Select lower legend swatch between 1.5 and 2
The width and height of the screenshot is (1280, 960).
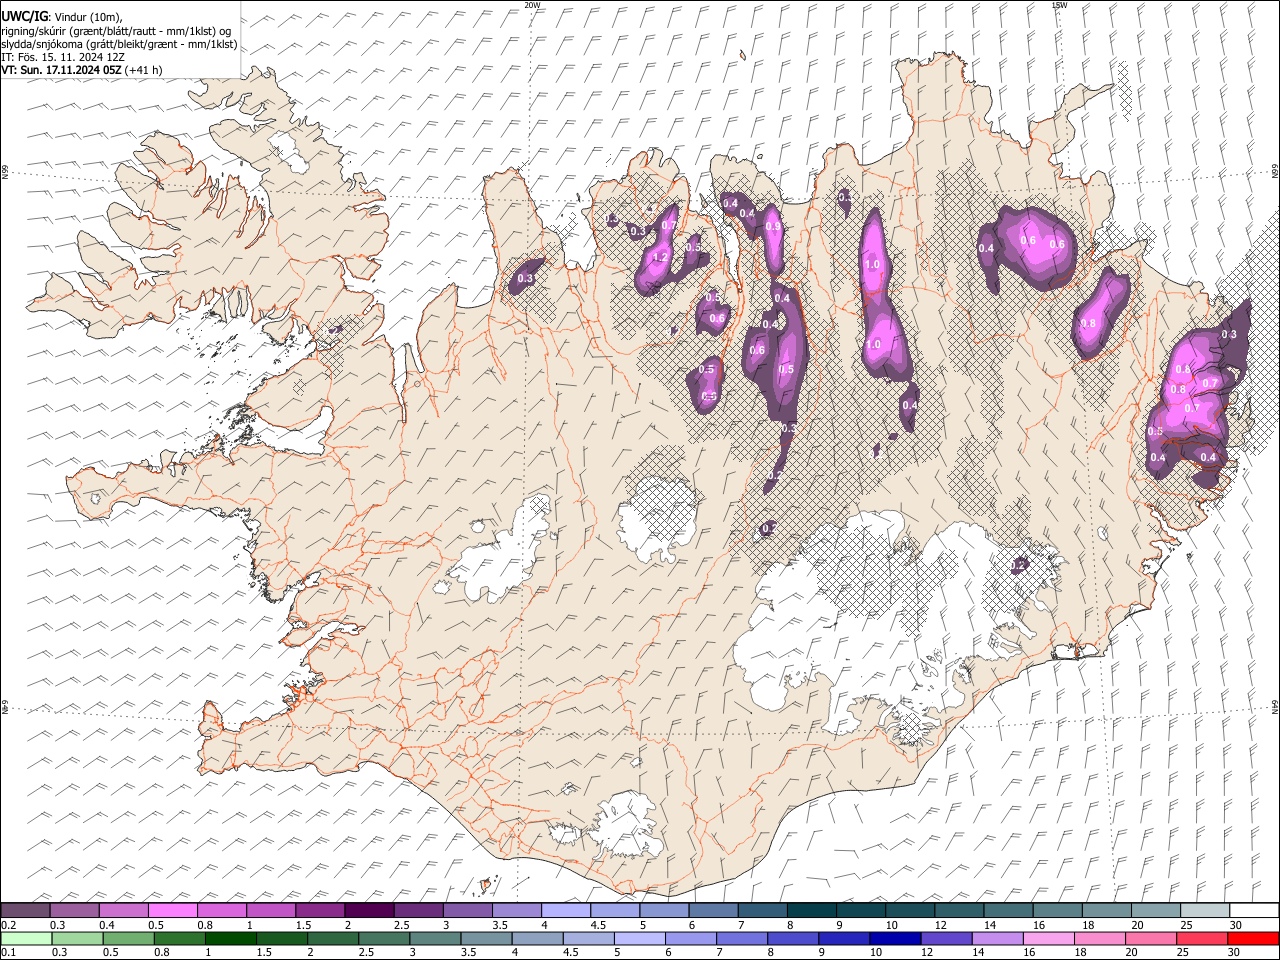coord(283,938)
